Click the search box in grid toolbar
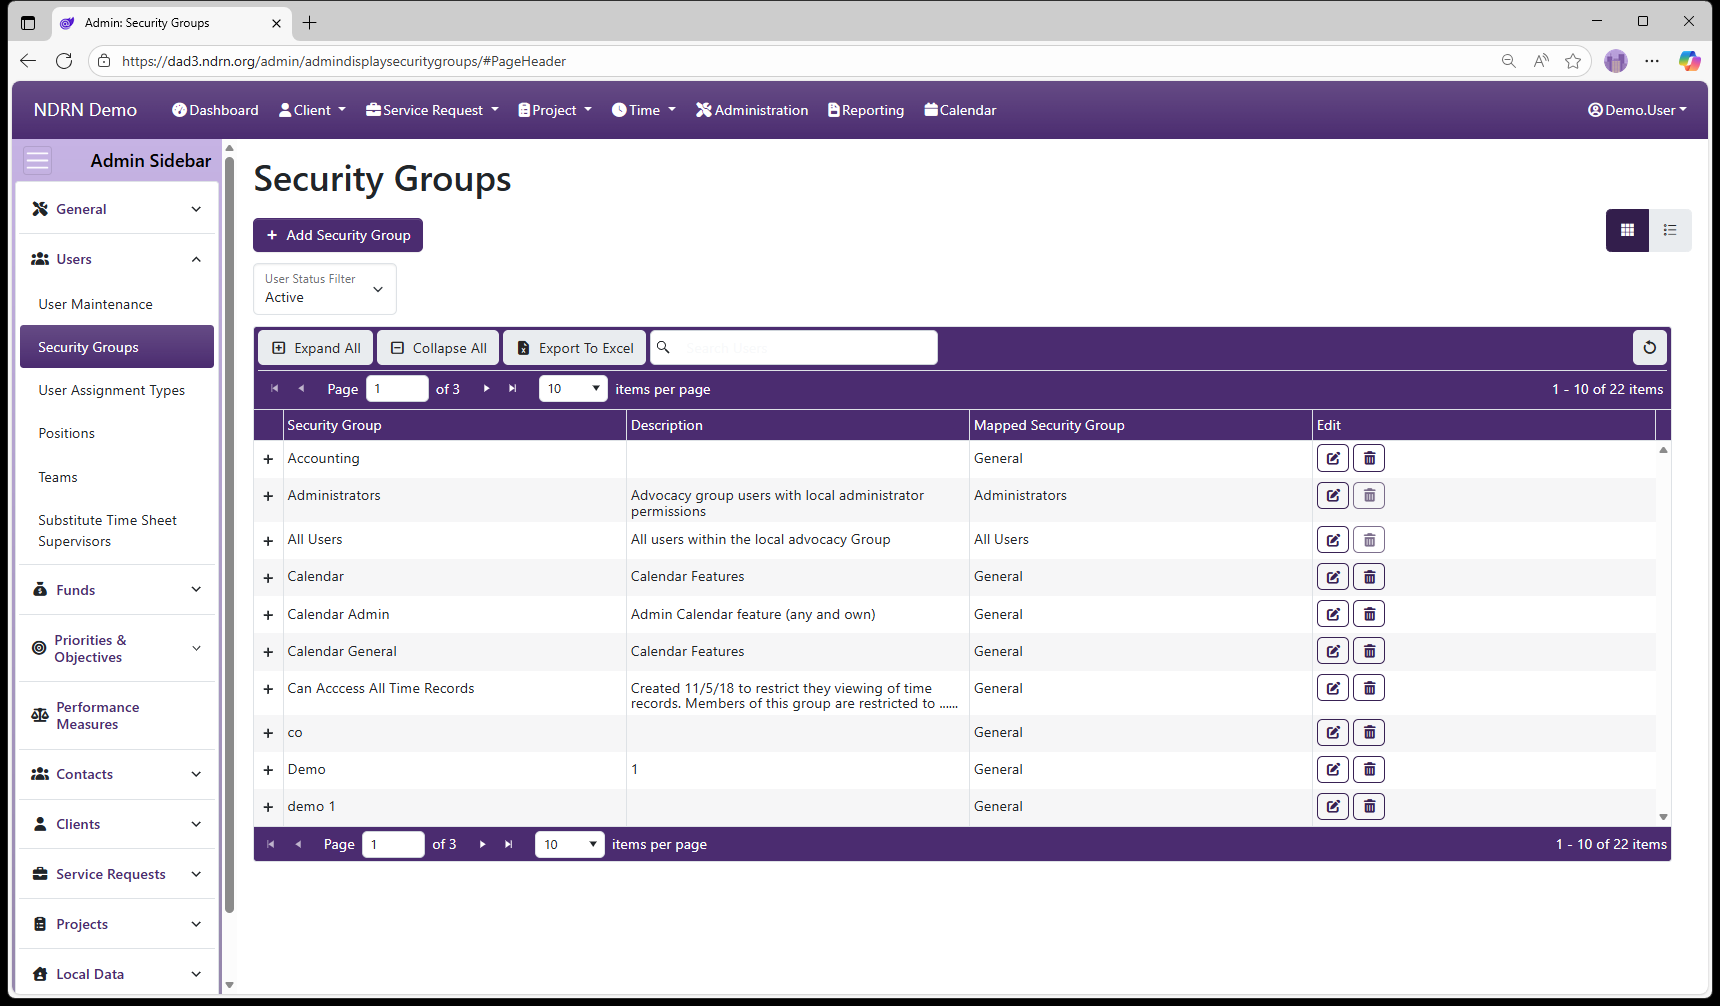Image resolution: width=1720 pixels, height=1006 pixels. coord(794,348)
